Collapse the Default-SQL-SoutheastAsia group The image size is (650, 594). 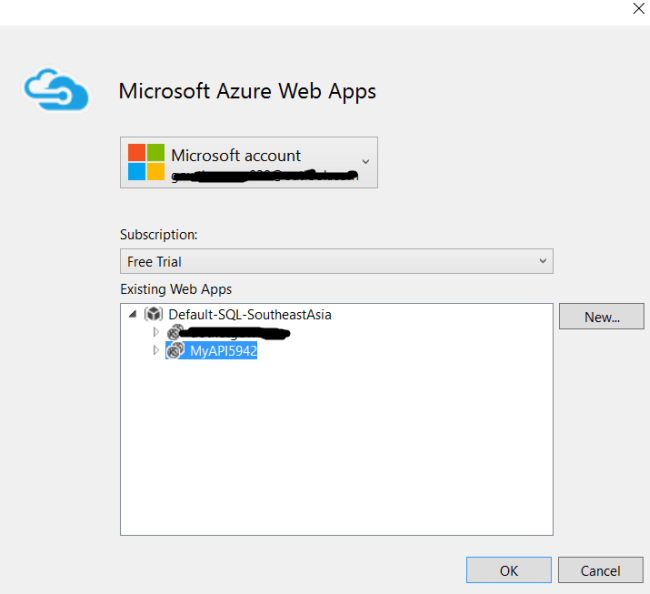point(133,314)
